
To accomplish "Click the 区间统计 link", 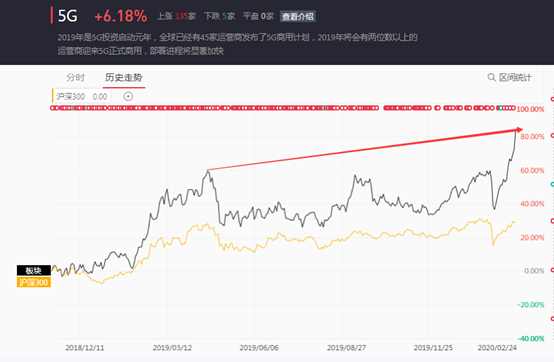I will point(515,77).
